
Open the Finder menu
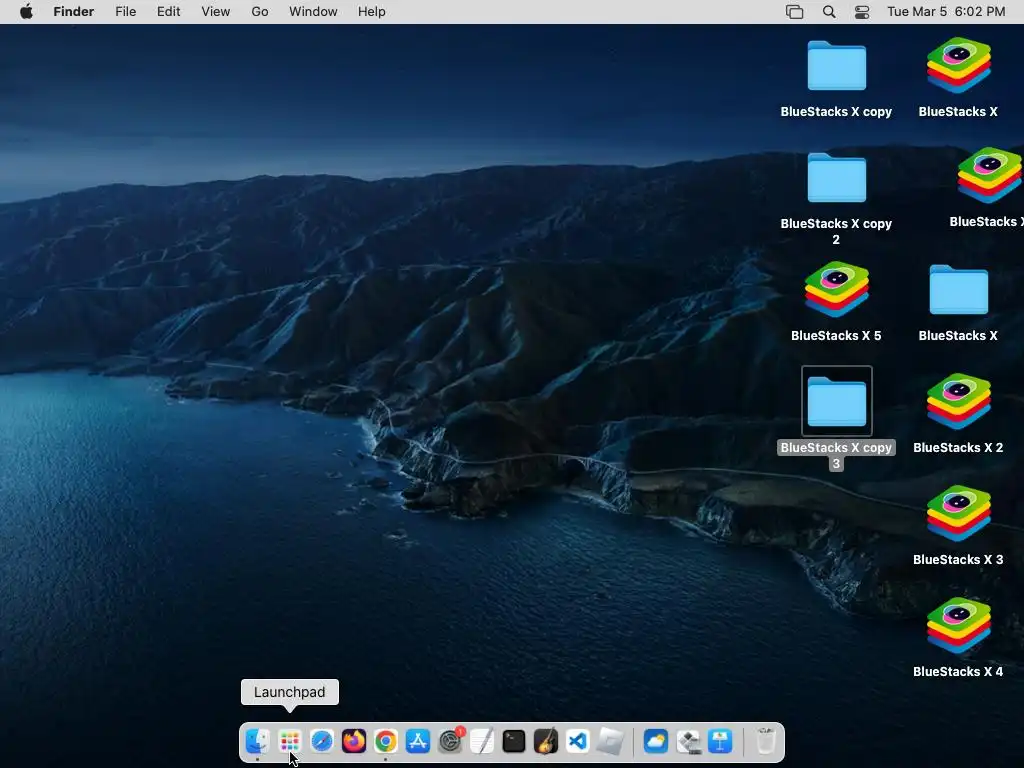[74, 12]
